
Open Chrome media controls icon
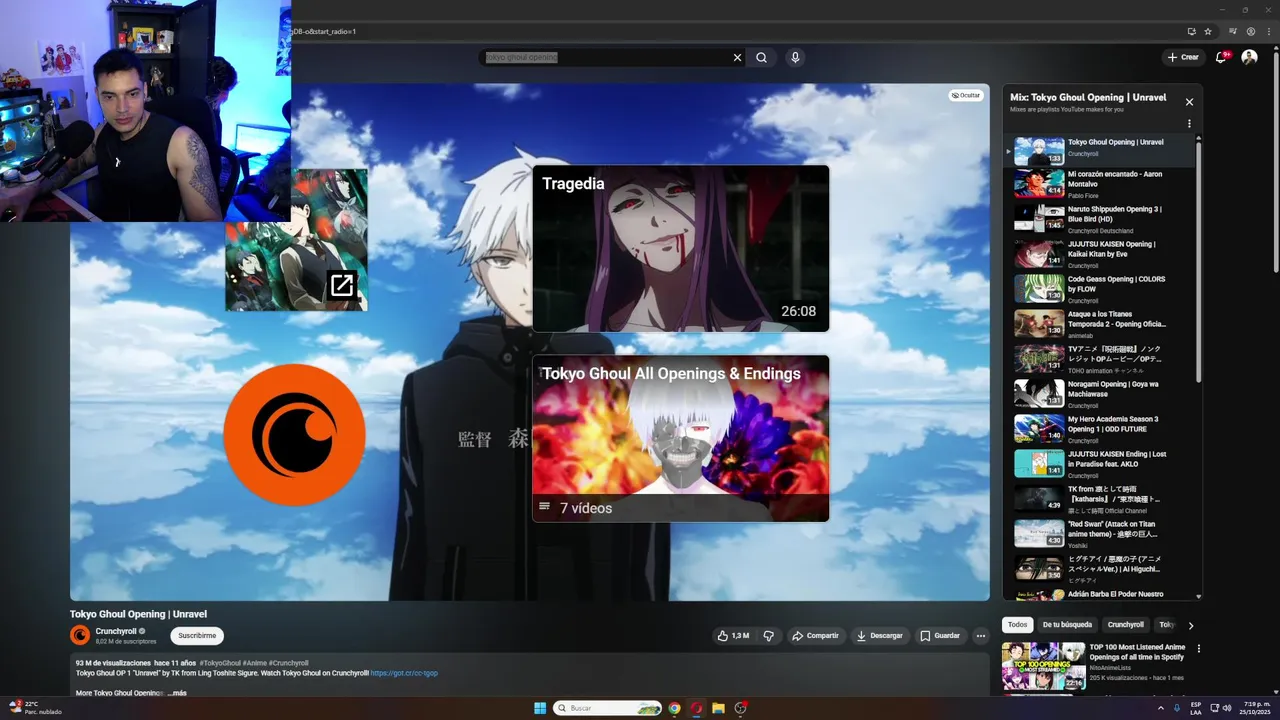pos(1233,31)
